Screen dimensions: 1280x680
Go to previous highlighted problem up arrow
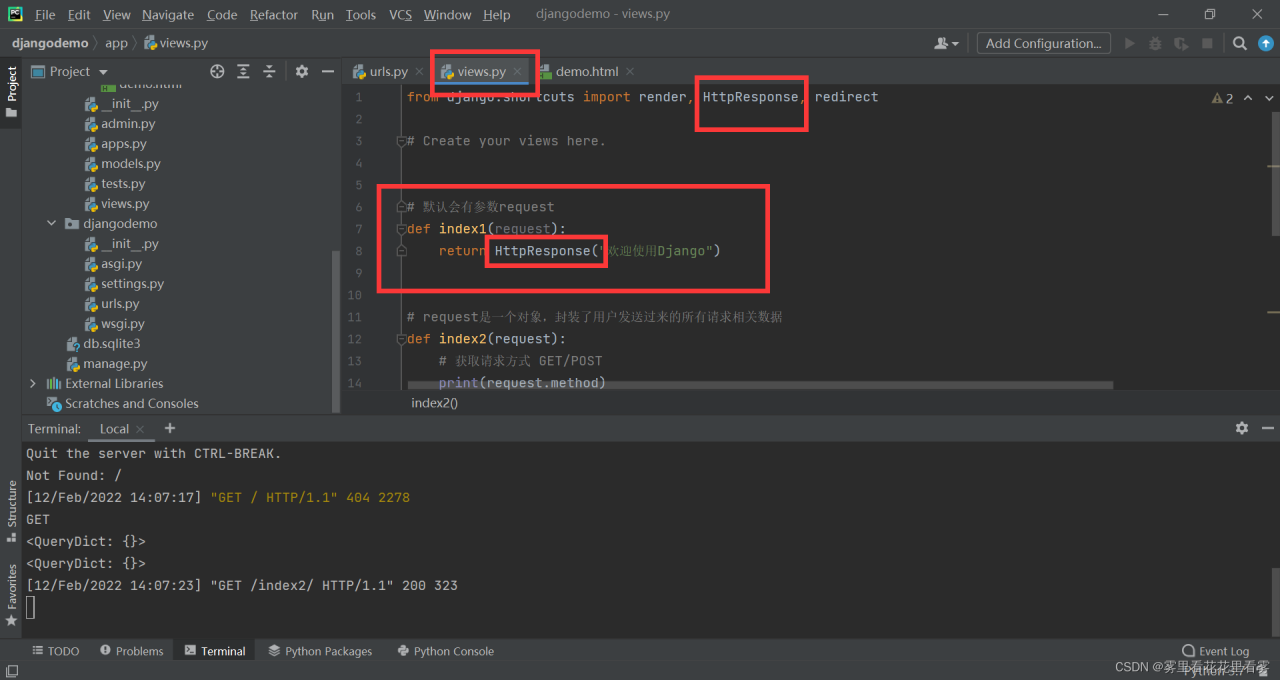click(x=1248, y=98)
